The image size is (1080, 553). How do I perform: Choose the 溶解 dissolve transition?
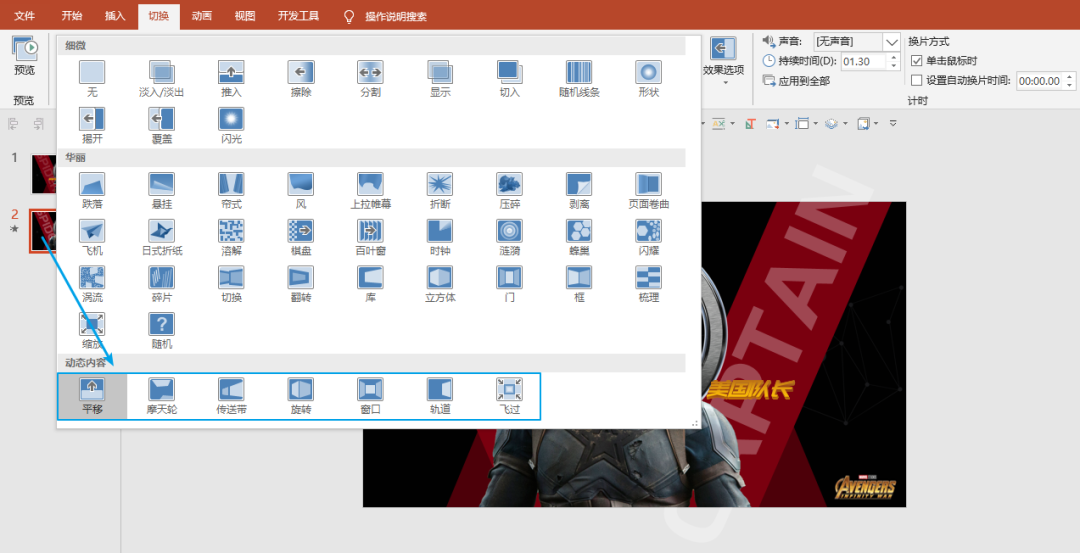point(231,238)
